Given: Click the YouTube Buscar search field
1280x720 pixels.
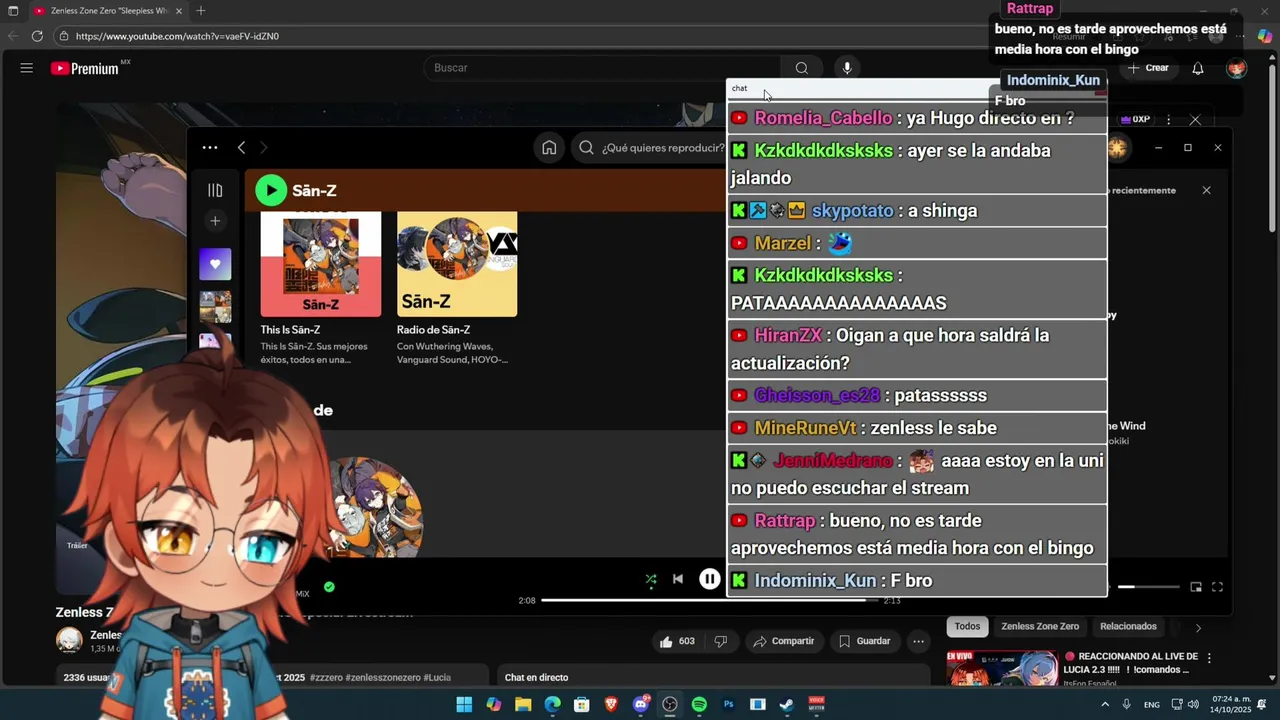Looking at the screenshot, I should tap(603, 68).
